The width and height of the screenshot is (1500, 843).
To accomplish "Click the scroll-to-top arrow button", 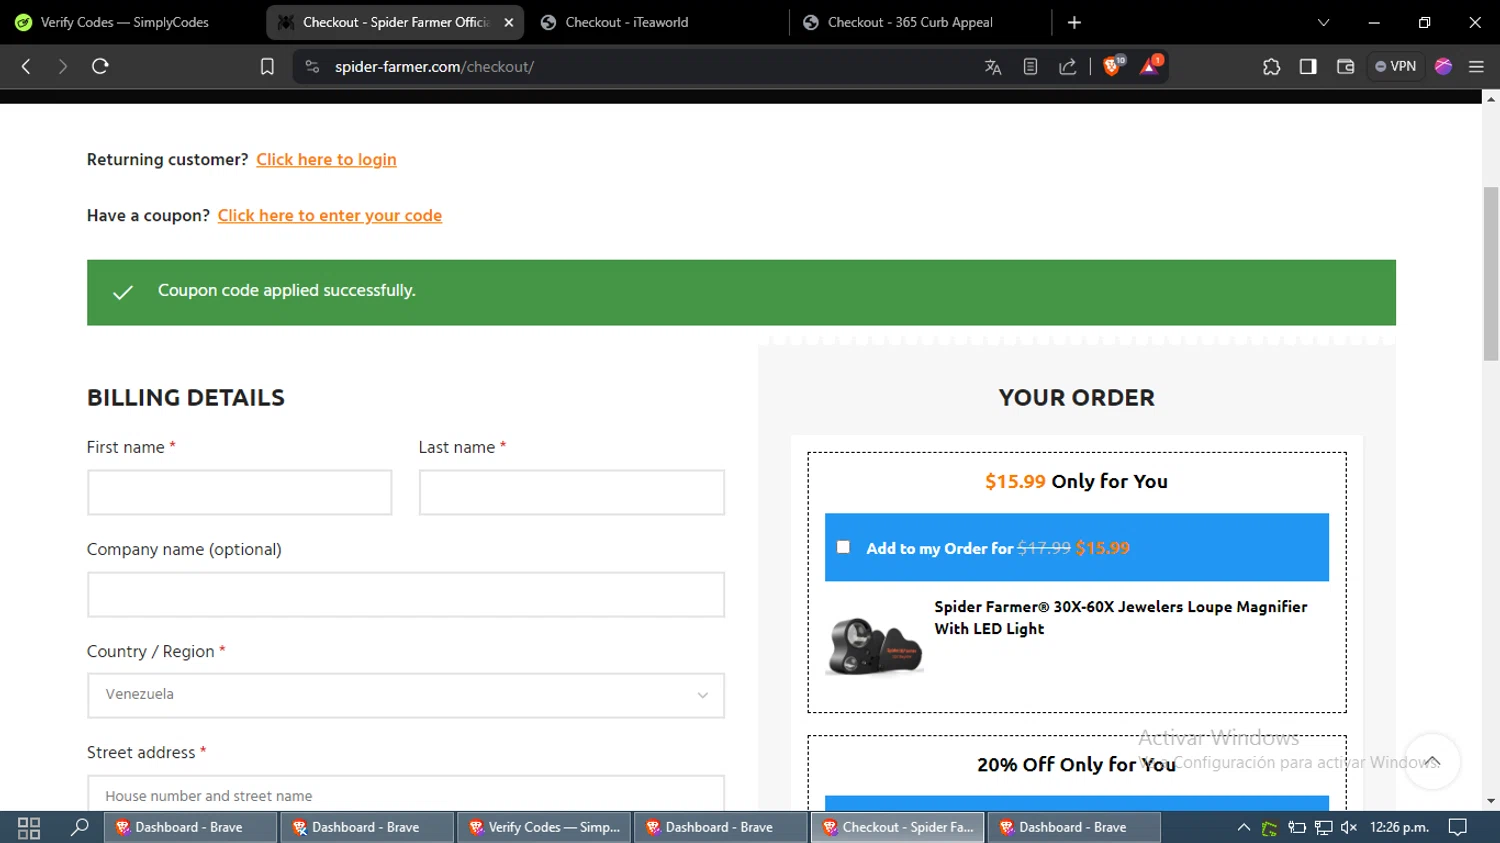I will pos(1432,761).
